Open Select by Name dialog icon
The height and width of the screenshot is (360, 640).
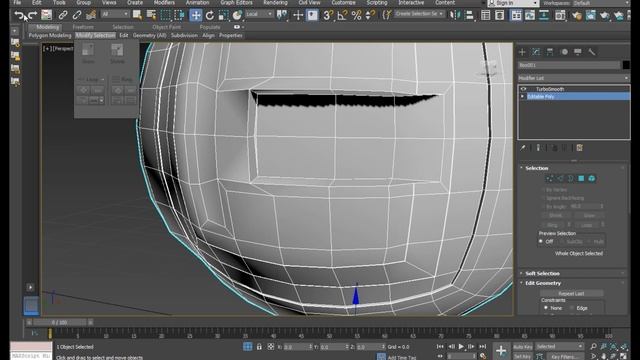point(151,16)
